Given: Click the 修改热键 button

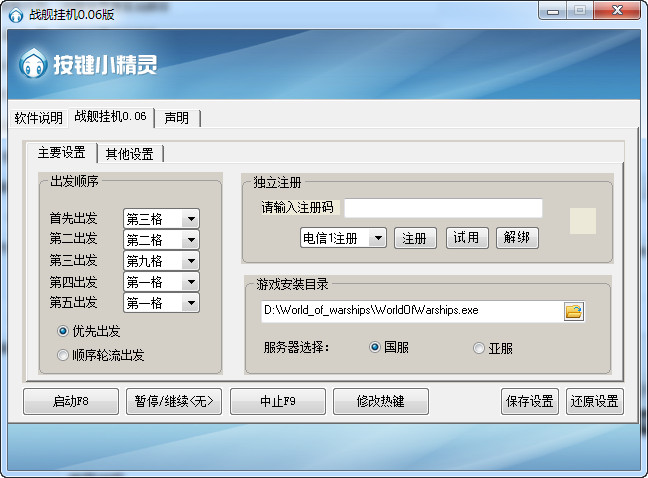Looking at the screenshot, I should (x=381, y=401).
